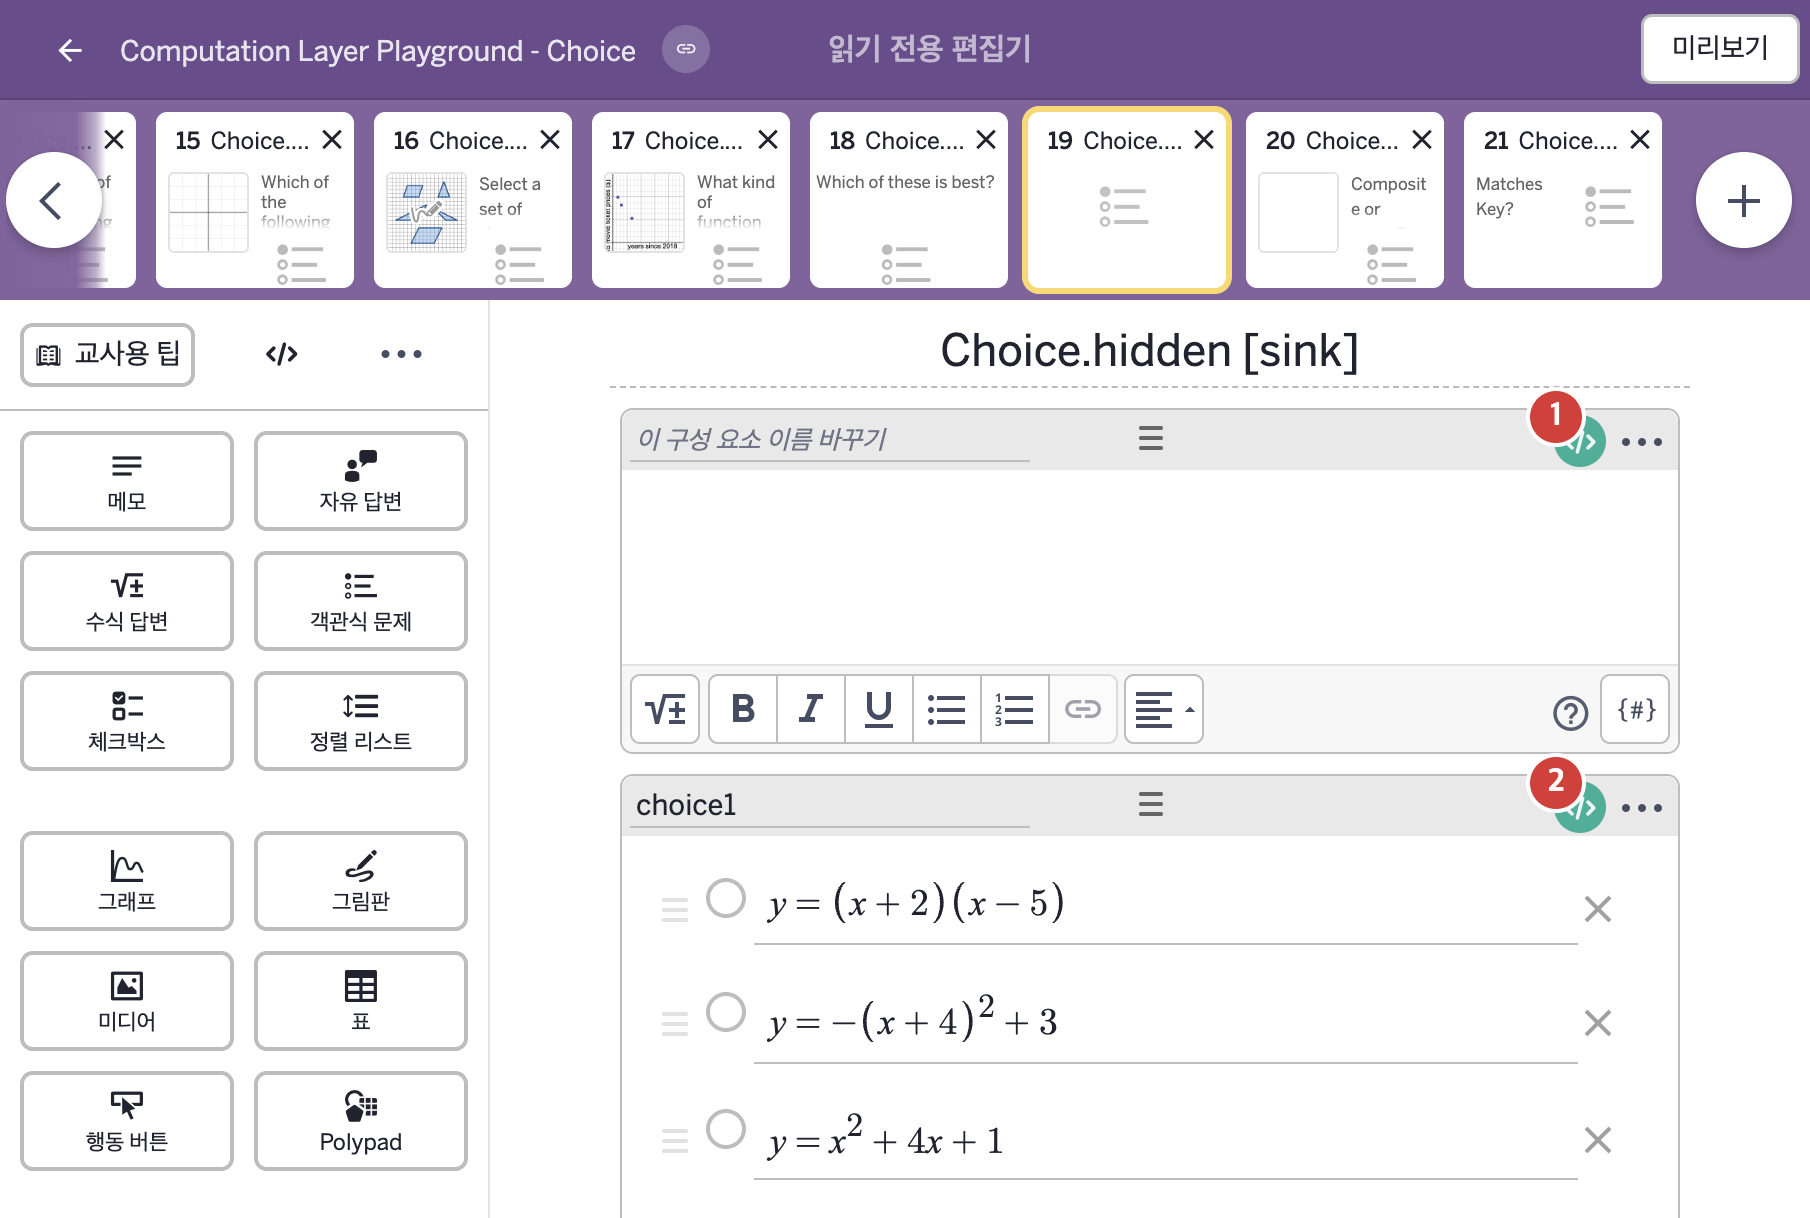The image size is (1810, 1218).
Task: Switch to screen 20 Choice
Action: pos(1345,200)
